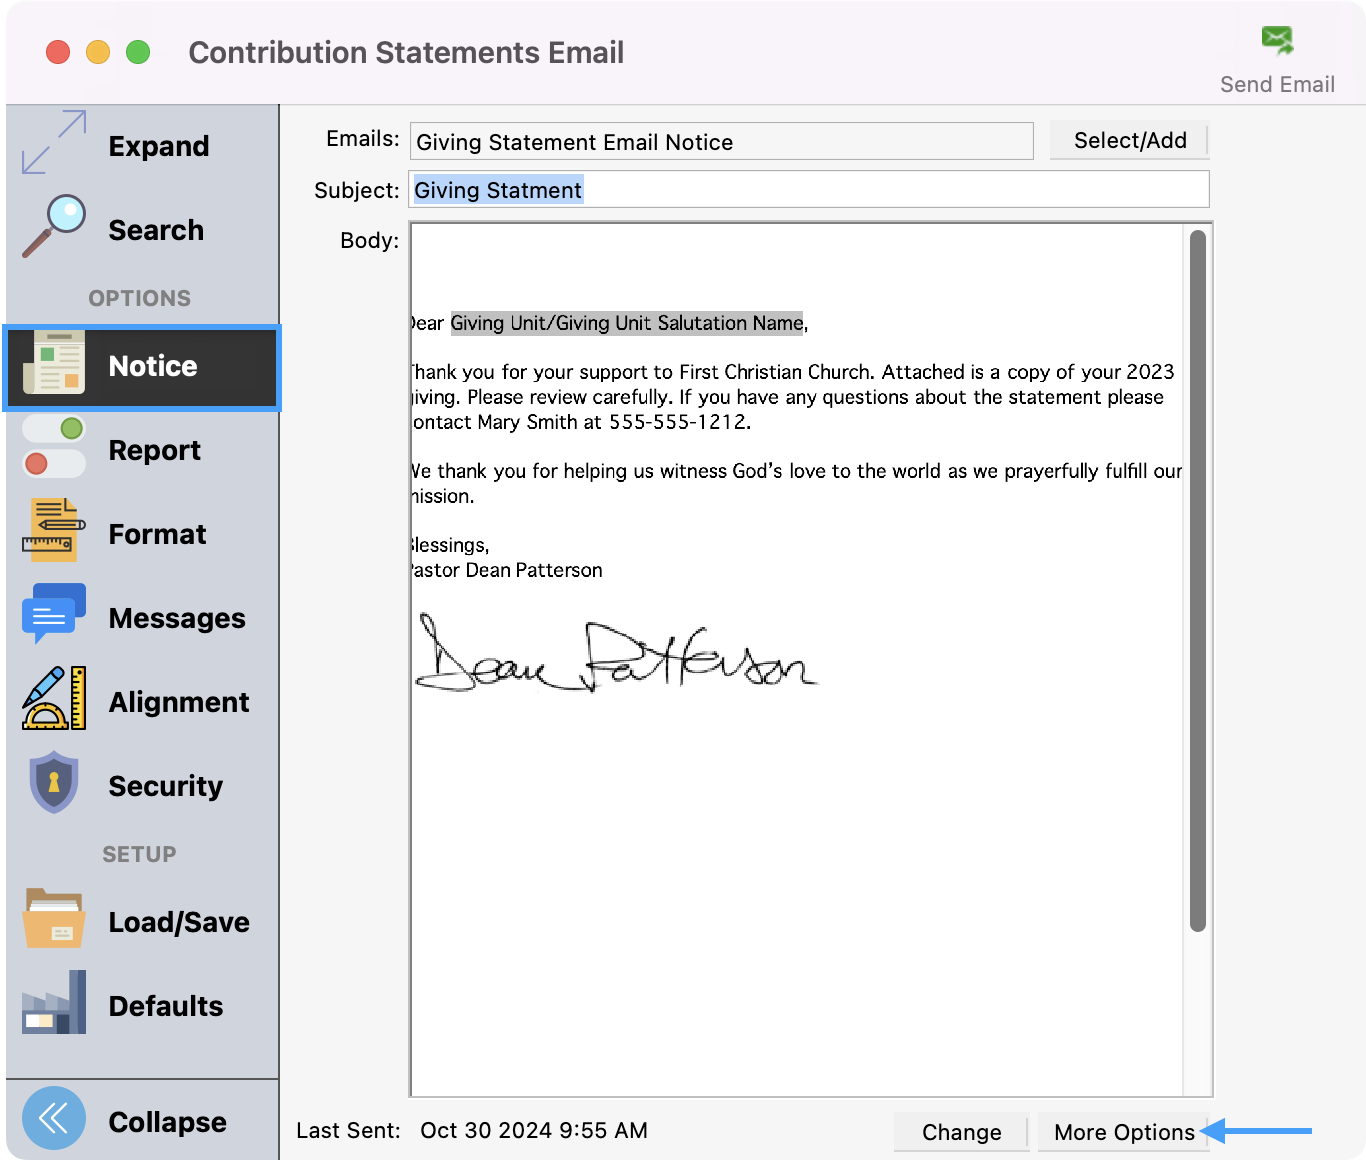Click the Load/Save folder icon
The image size is (1366, 1160).
[54, 919]
